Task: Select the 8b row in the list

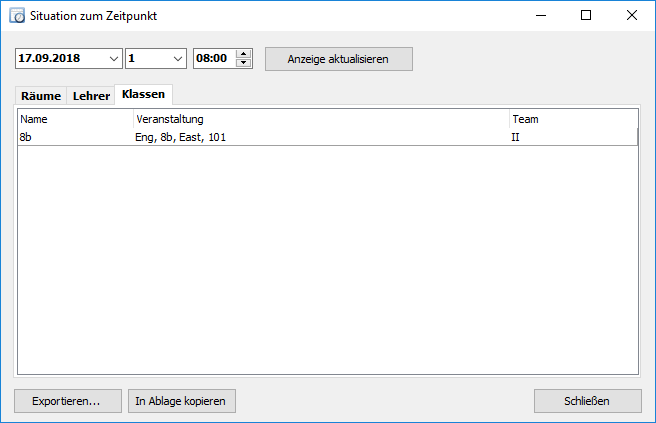Action: pos(328,137)
